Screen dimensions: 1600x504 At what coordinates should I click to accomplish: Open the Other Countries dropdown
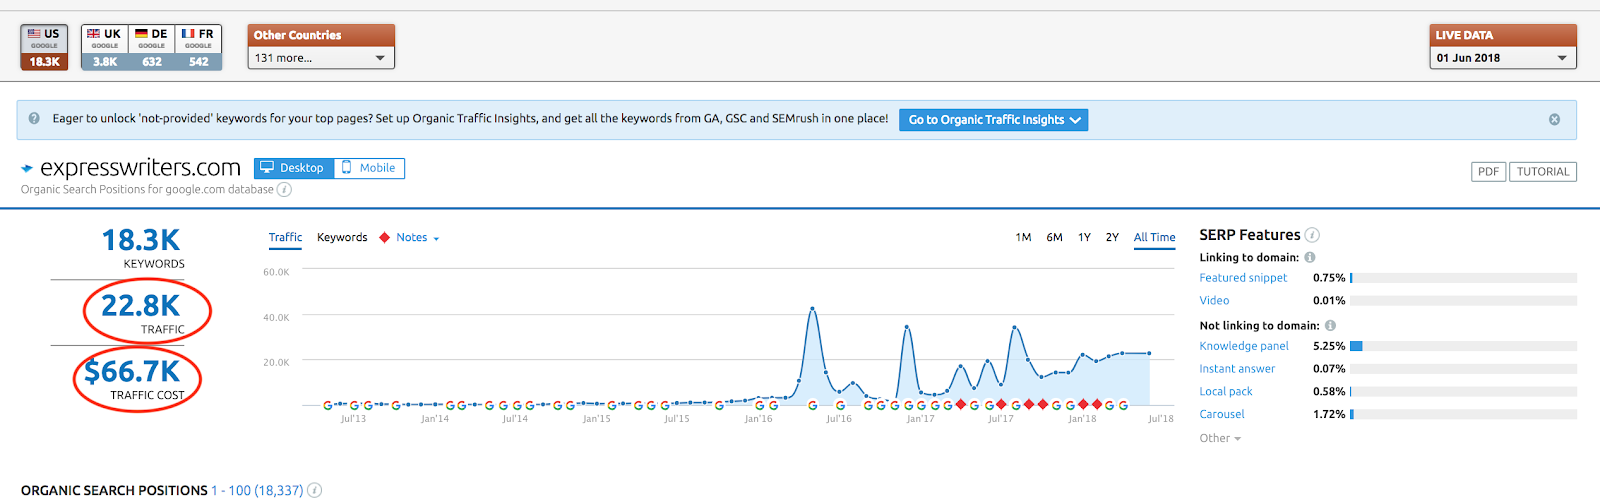pyautogui.click(x=321, y=58)
